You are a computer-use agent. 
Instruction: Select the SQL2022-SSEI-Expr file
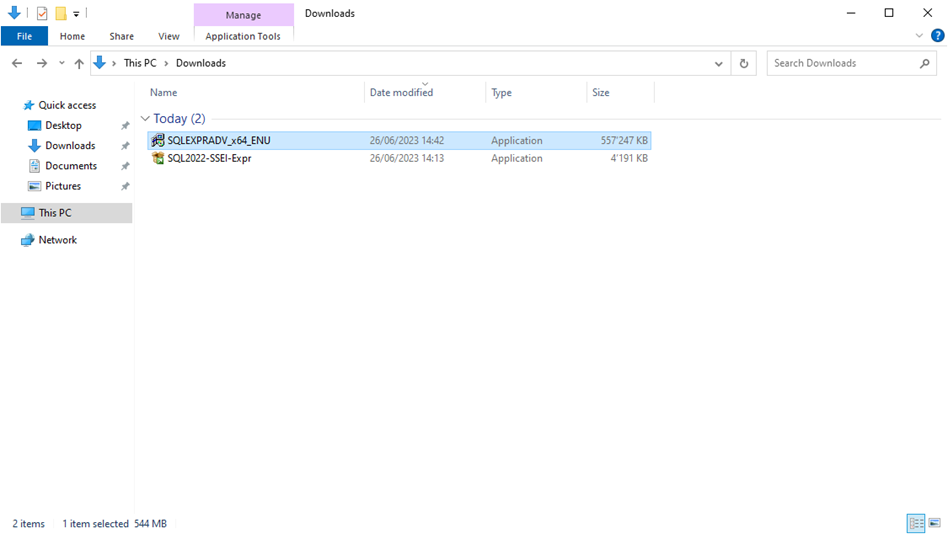399,158
